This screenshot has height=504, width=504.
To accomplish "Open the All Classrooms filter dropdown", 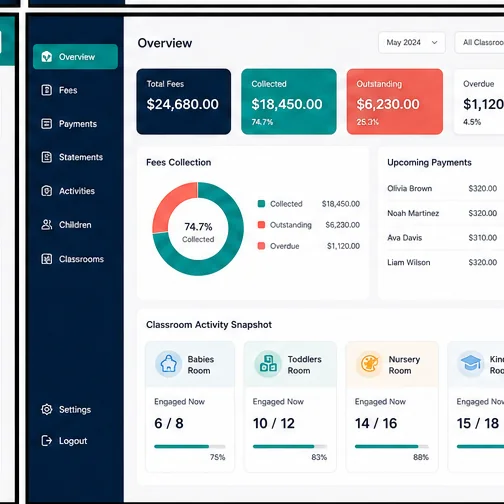I will point(479,42).
